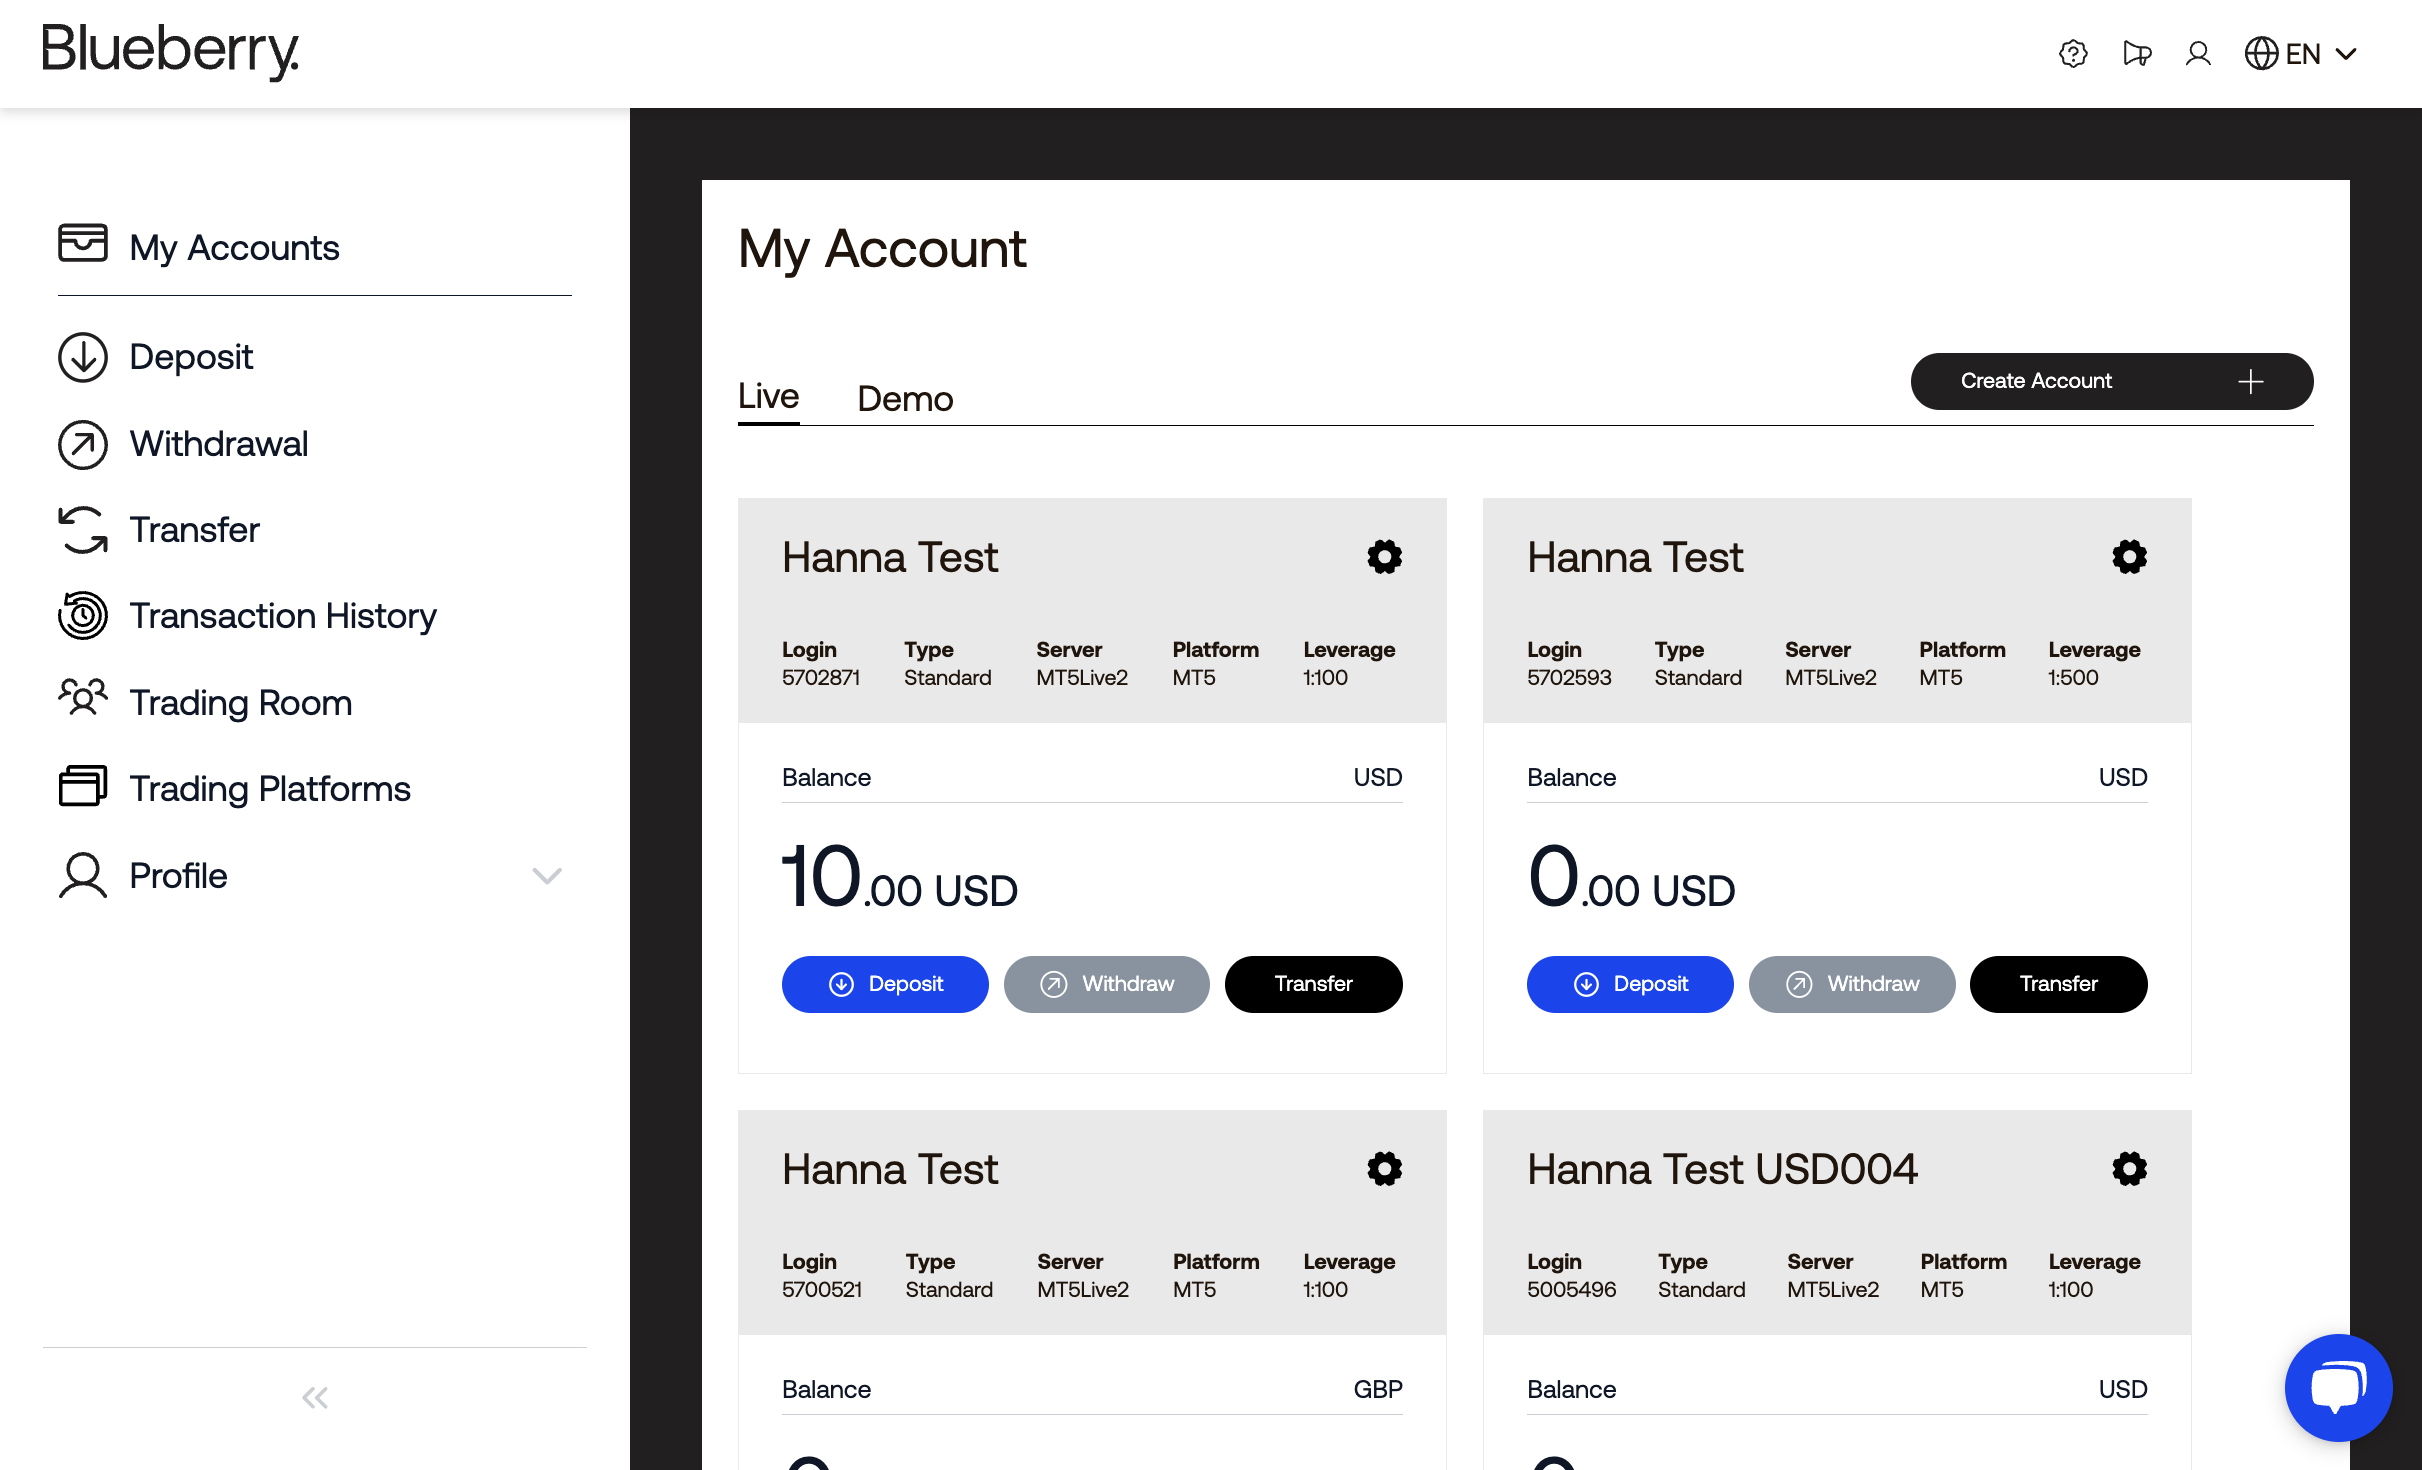Select login number 5005496
The width and height of the screenshot is (2422, 1470).
coord(1571,1289)
